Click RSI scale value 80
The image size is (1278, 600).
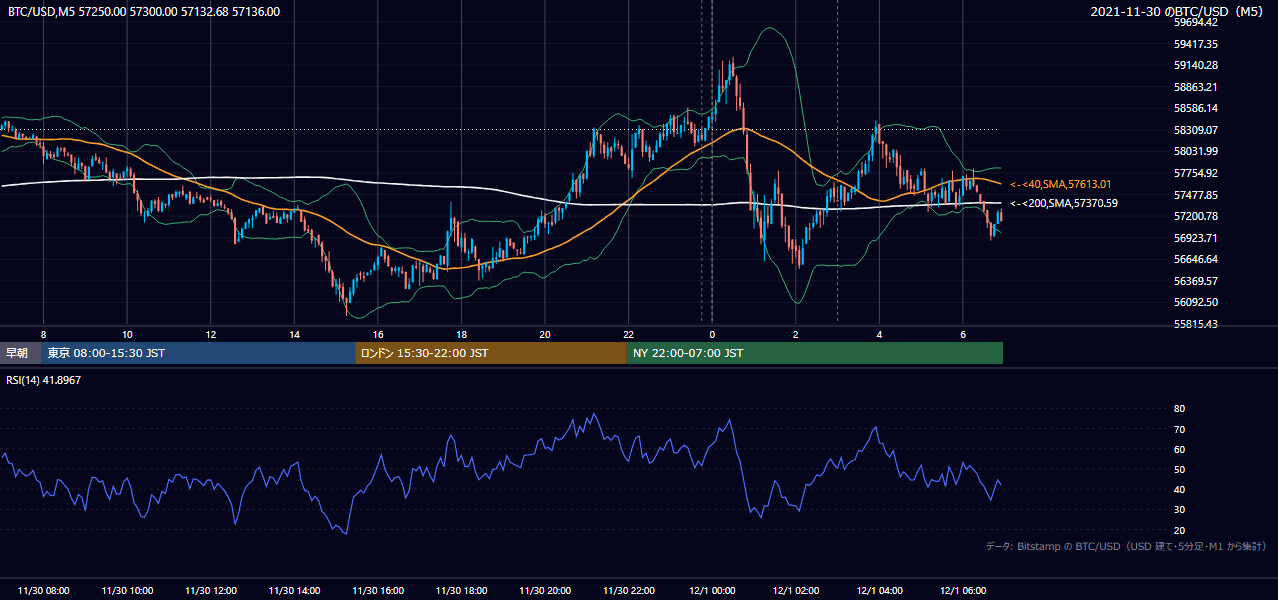(1179, 409)
